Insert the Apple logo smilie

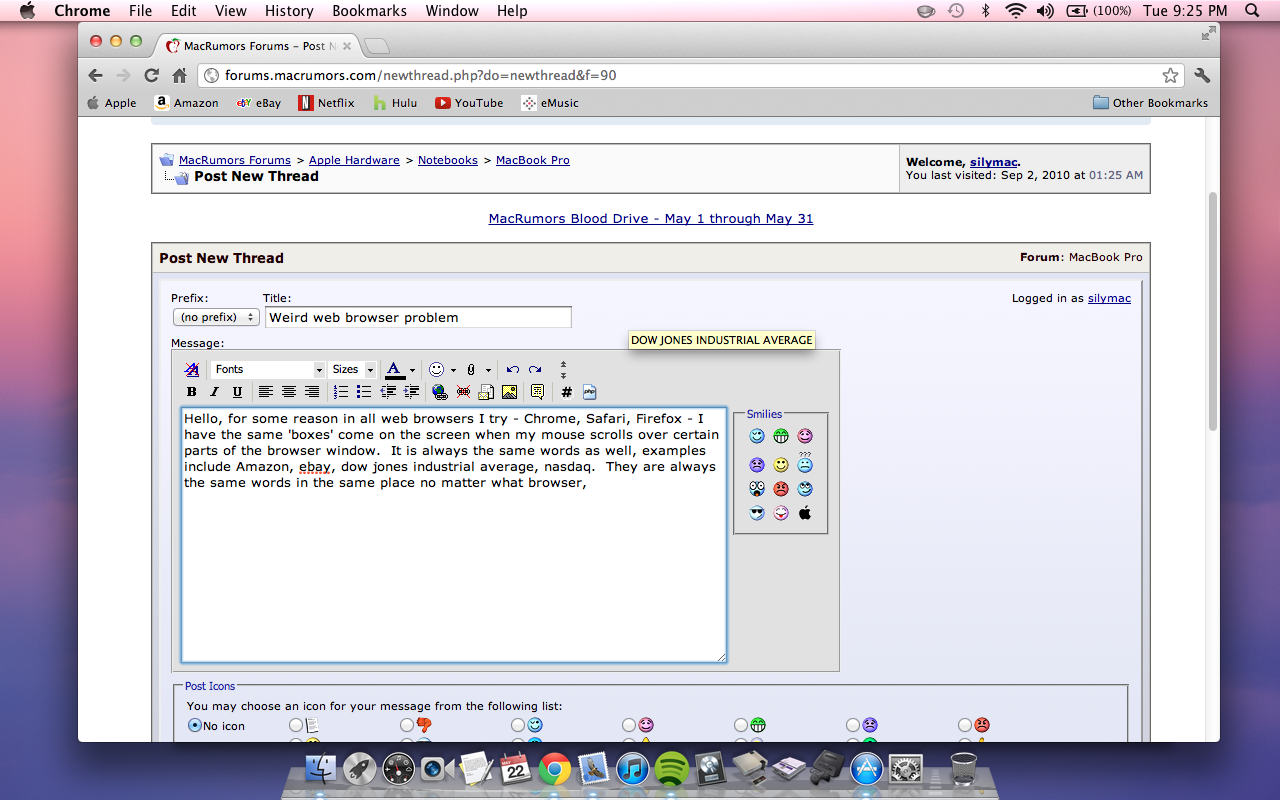(805, 513)
